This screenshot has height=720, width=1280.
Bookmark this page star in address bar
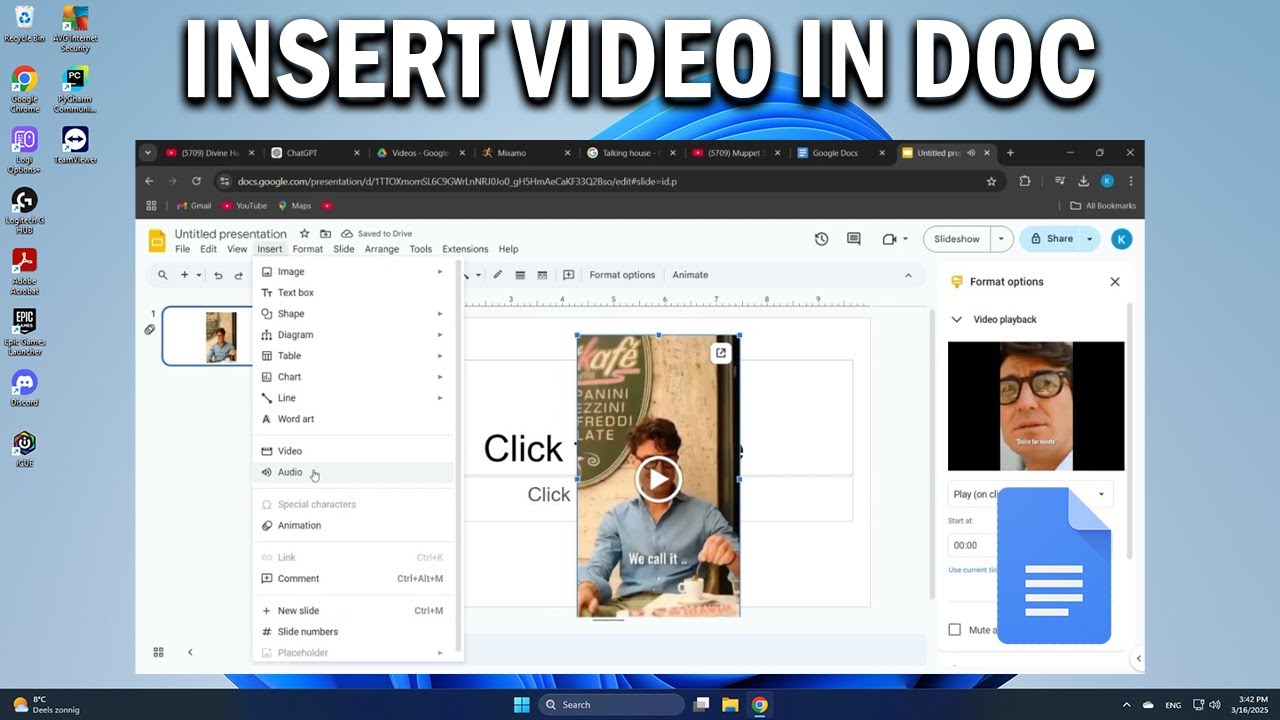[x=991, y=181]
